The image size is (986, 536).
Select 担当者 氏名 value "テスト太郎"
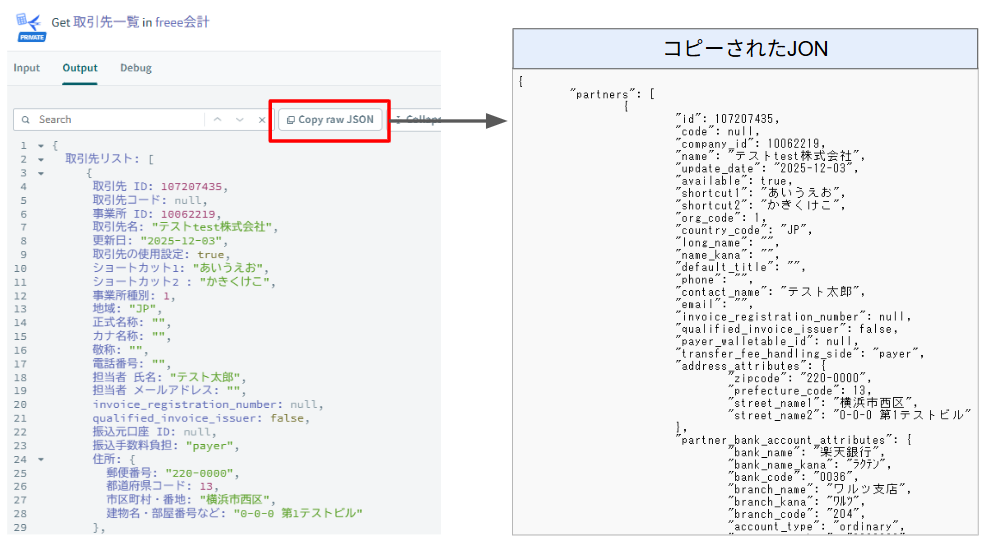pyautogui.click(x=205, y=377)
